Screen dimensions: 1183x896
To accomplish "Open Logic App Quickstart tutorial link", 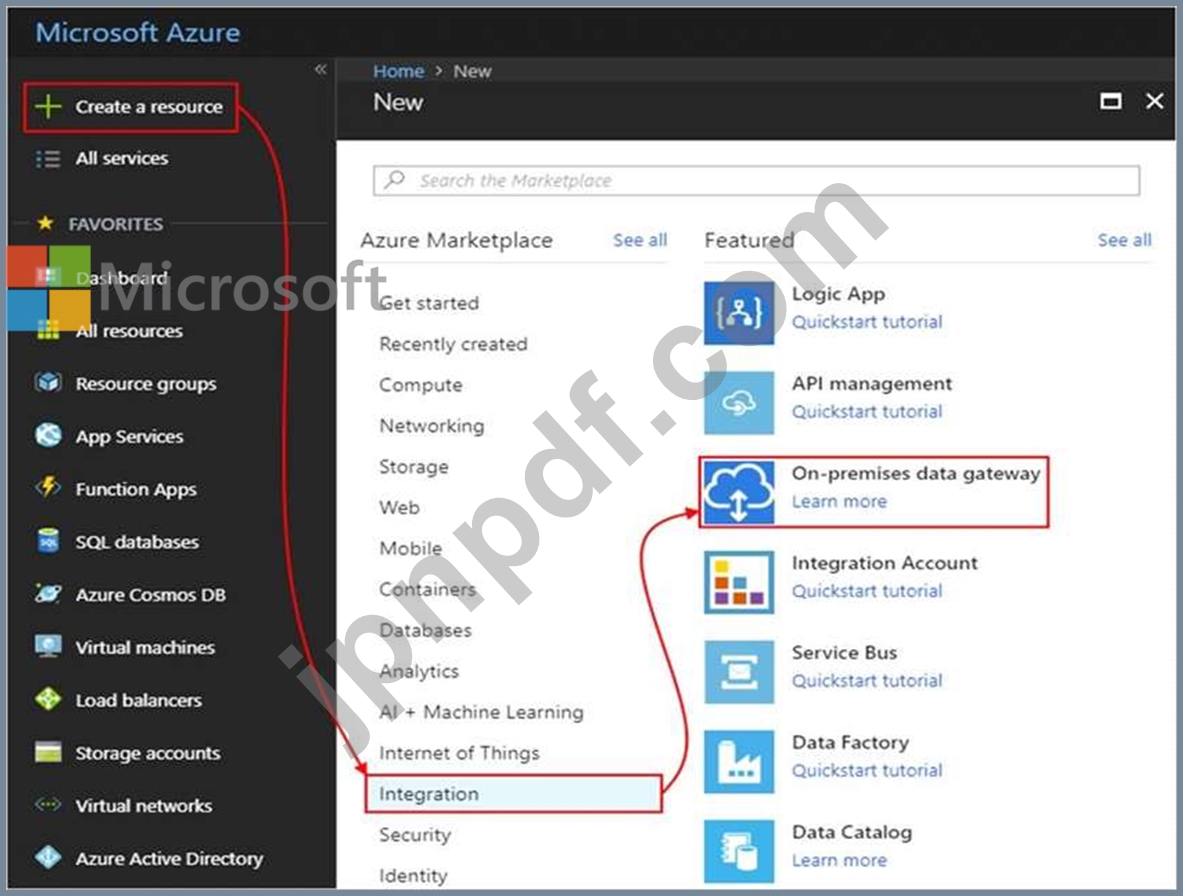I will (867, 322).
